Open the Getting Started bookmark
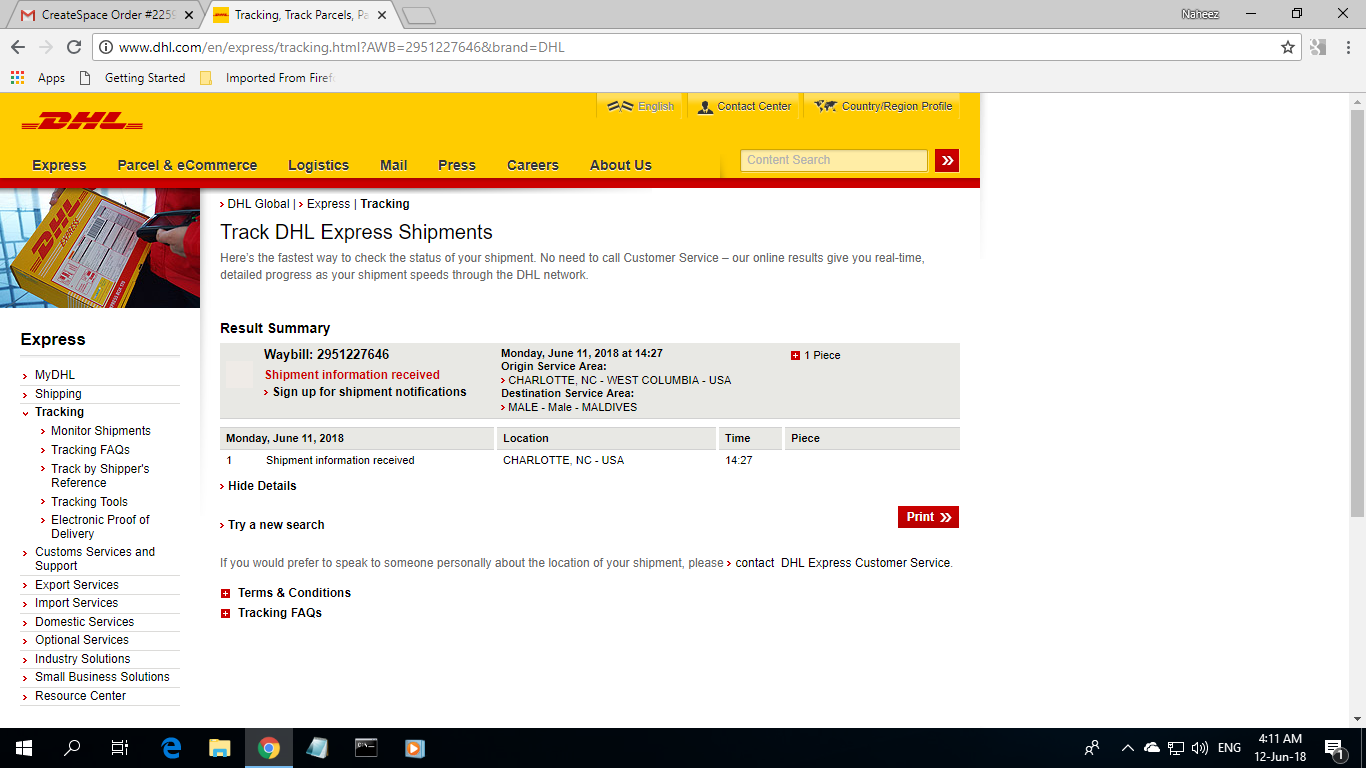 [x=132, y=78]
